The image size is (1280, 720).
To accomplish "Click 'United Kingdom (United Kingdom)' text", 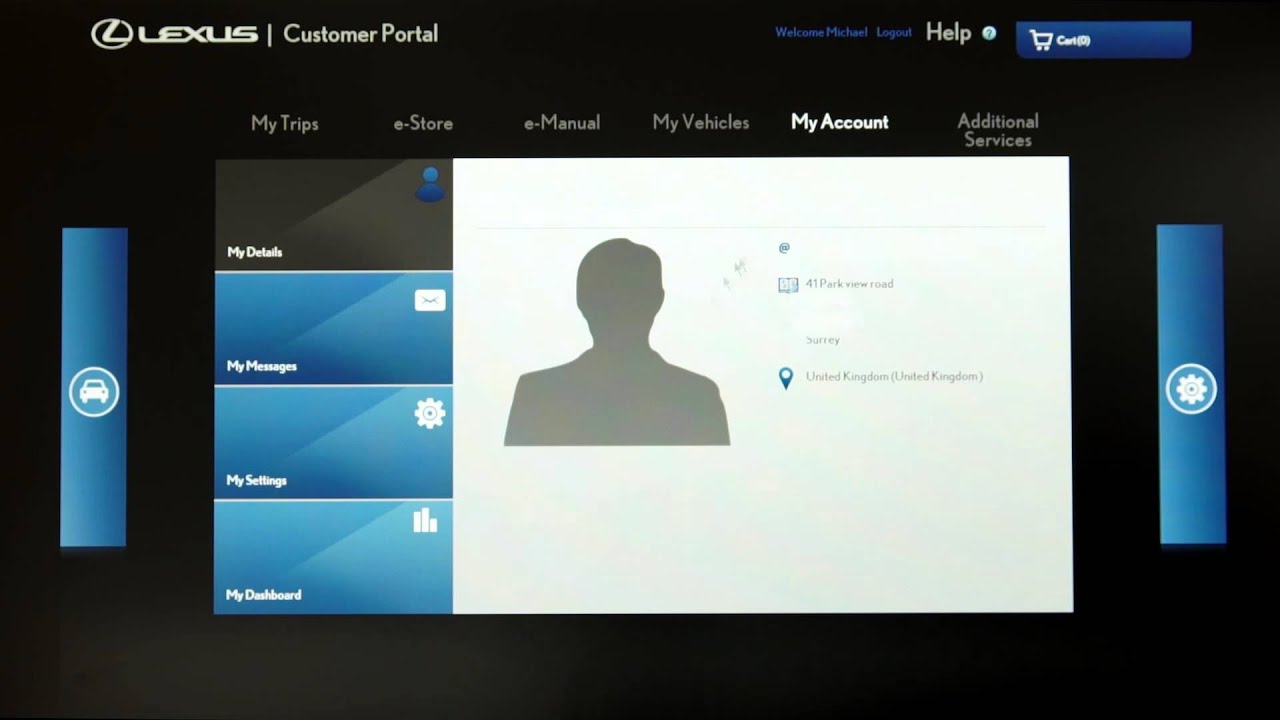I will [x=894, y=377].
